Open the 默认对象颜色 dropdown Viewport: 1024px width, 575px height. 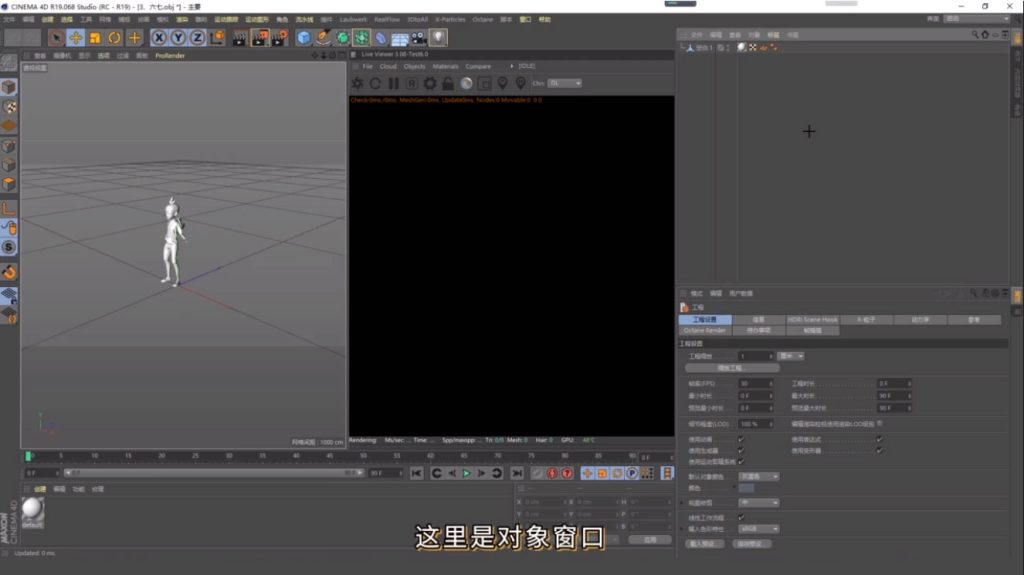(759, 476)
